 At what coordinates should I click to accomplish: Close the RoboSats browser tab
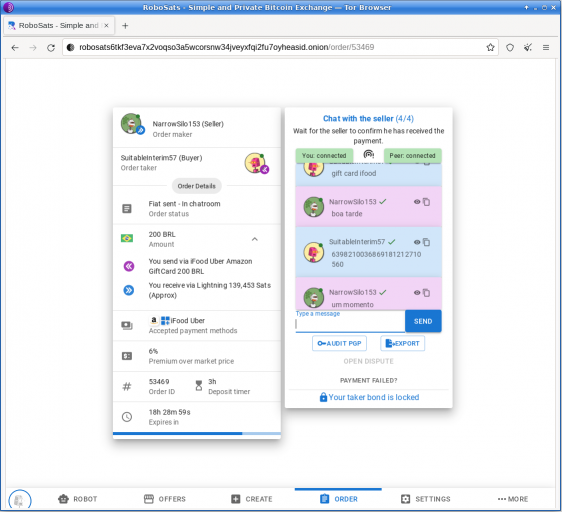coord(106,25)
